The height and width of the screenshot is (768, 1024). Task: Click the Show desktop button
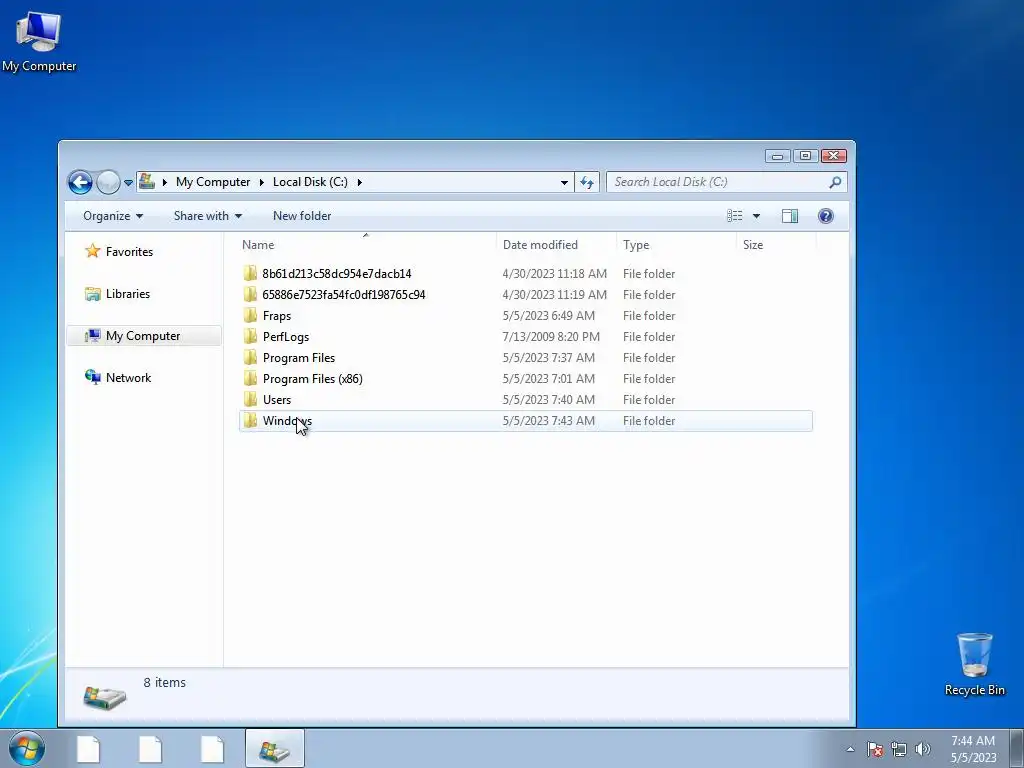[1017, 748]
